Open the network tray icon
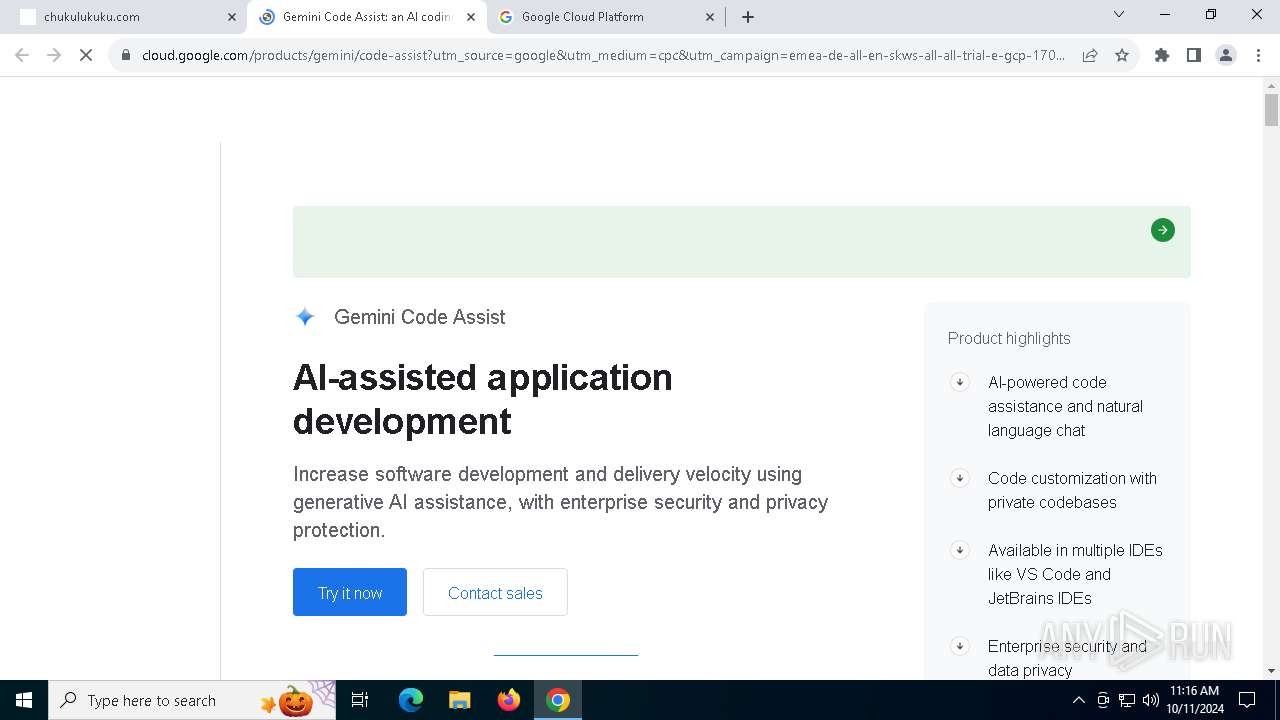 (x=1127, y=700)
